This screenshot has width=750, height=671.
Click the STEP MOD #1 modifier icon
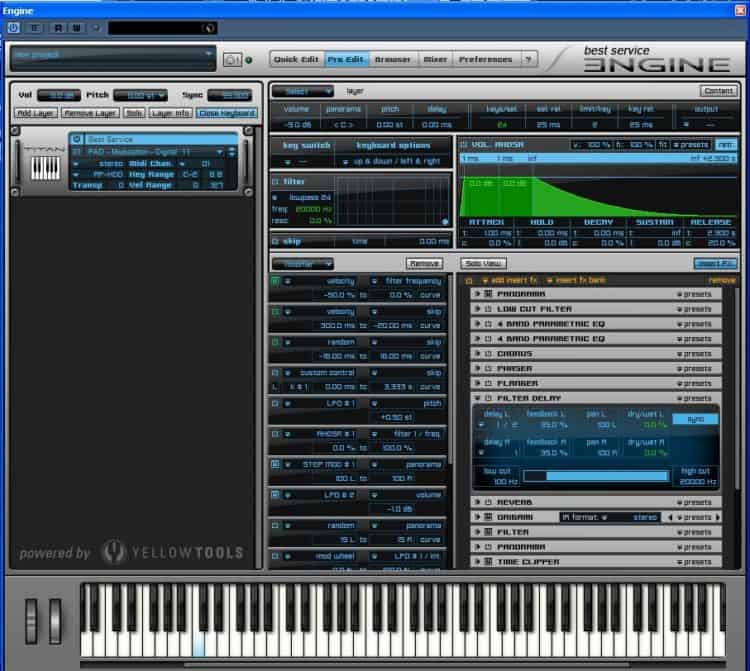(x=276, y=464)
